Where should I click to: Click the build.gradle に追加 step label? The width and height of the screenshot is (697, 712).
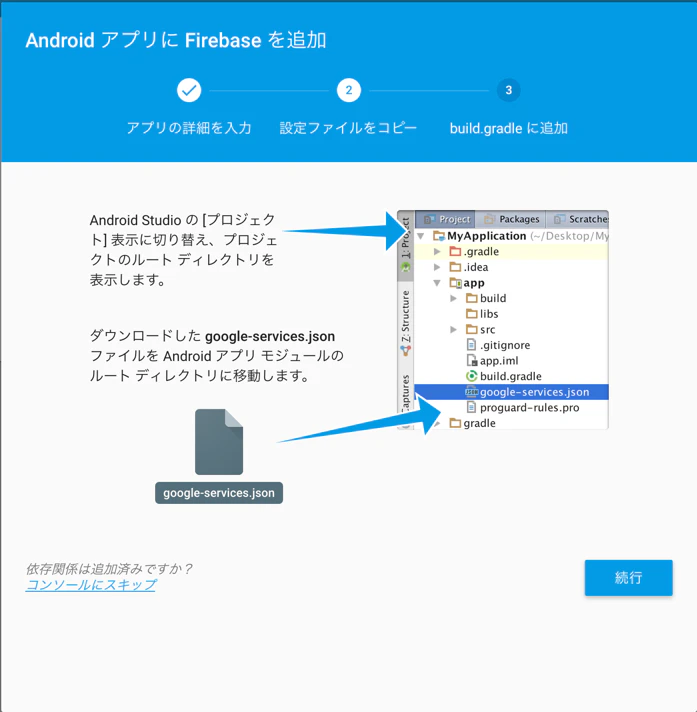(x=509, y=128)
